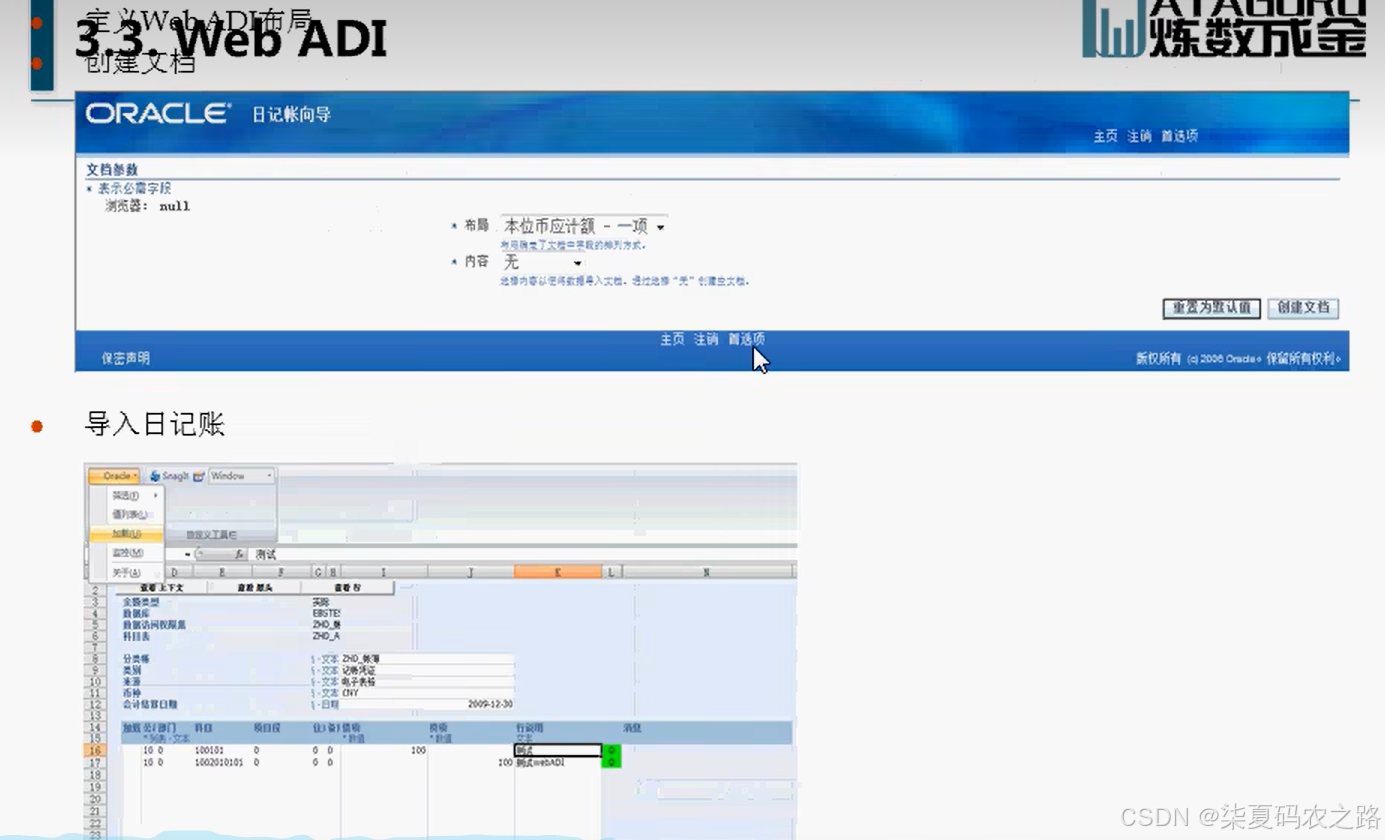Click the green upload status flag on row 17
The width and height of the screenshot is (1385, 840).
click(613, 760)
